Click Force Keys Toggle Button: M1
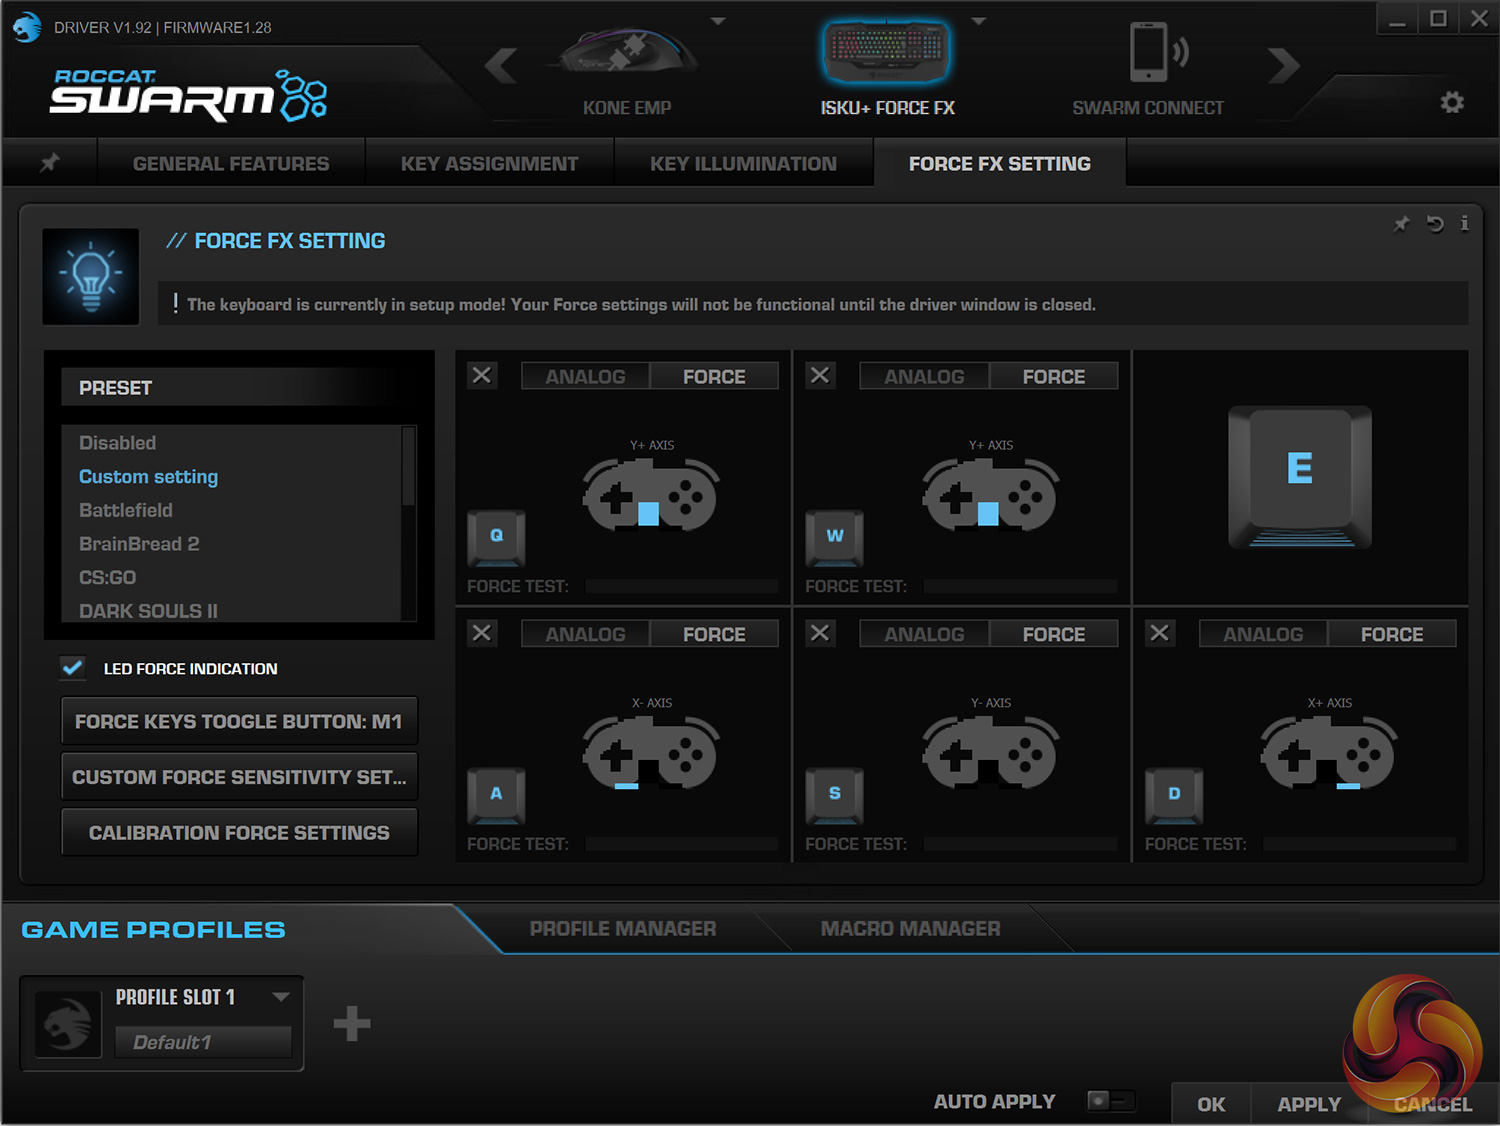Image resolution: width=1500 pixels, height=1126 pixels. 239,721
